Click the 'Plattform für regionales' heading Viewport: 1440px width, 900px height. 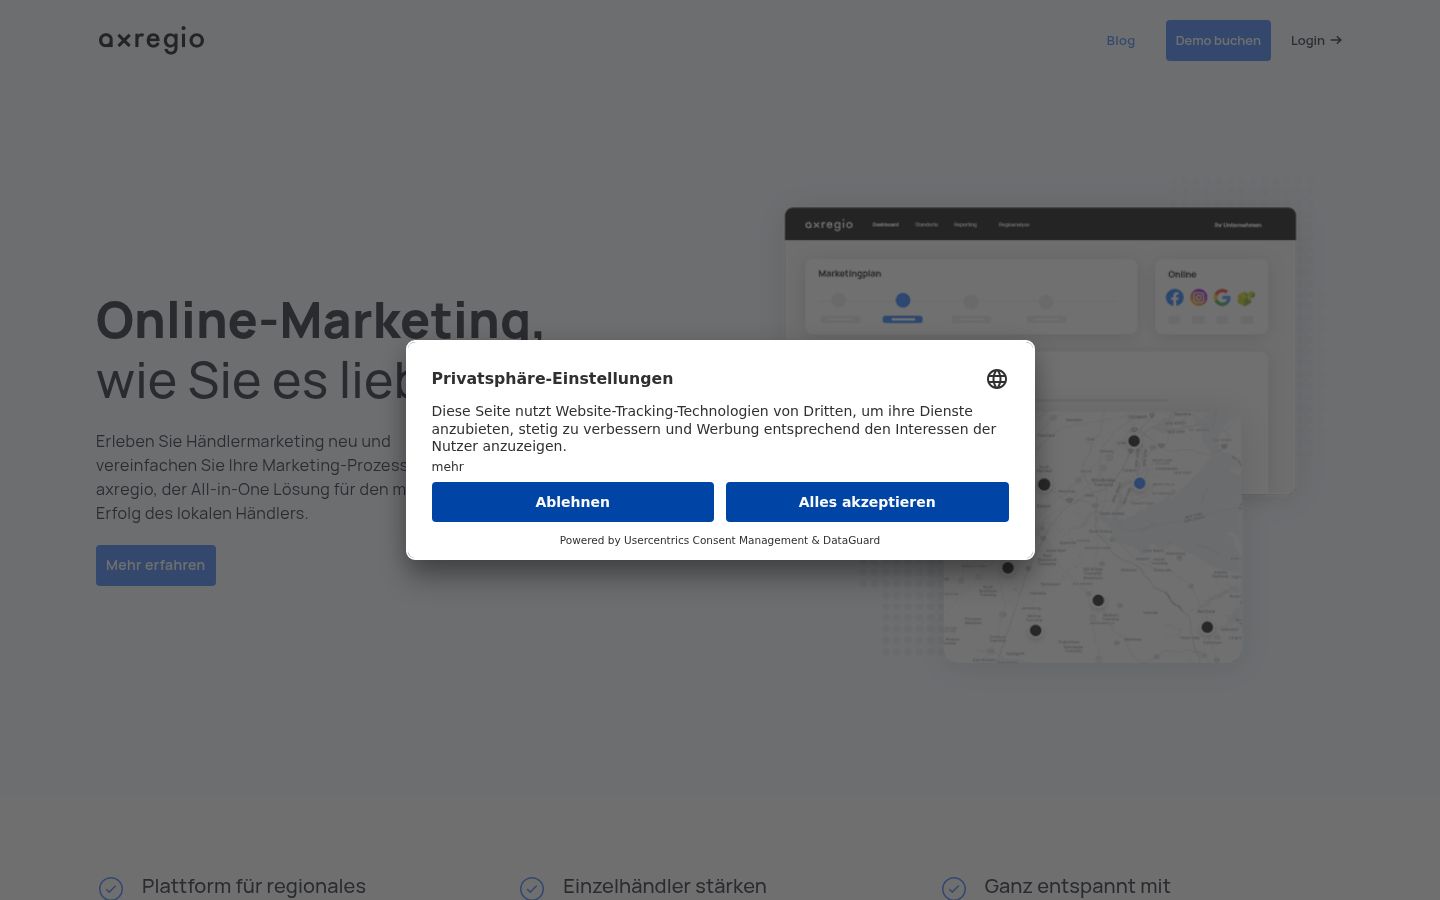pos(254,886)
